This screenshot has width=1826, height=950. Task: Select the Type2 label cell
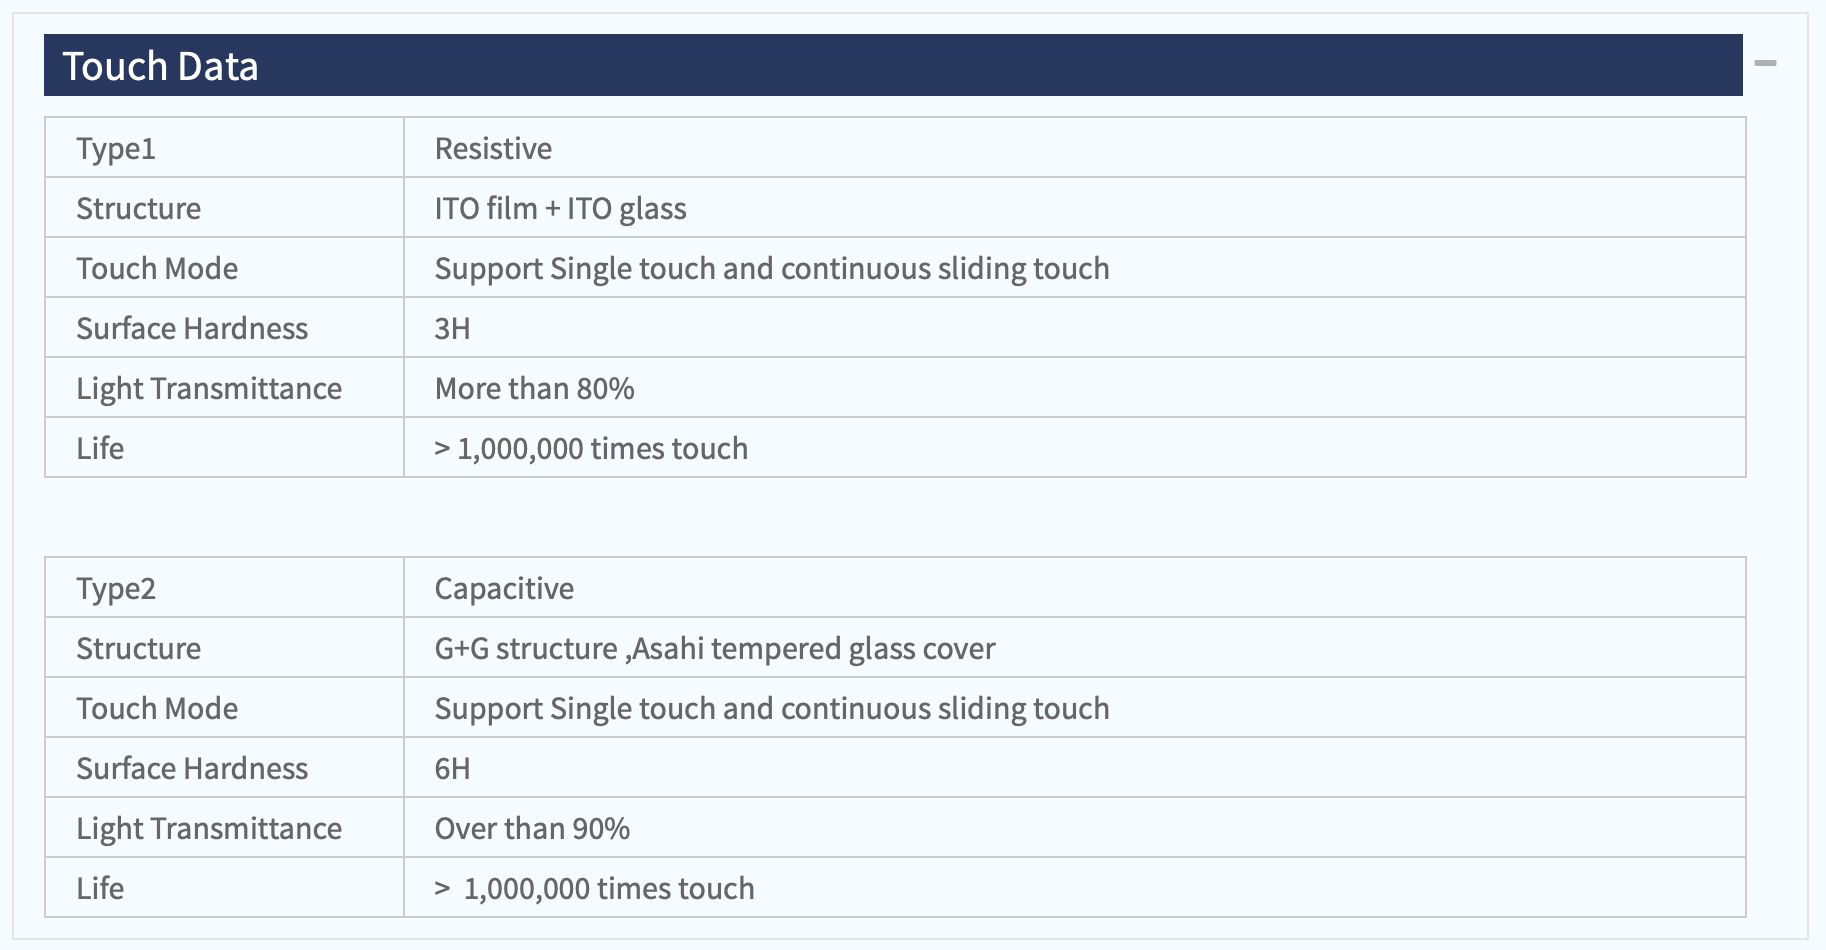tap(224, 588)
